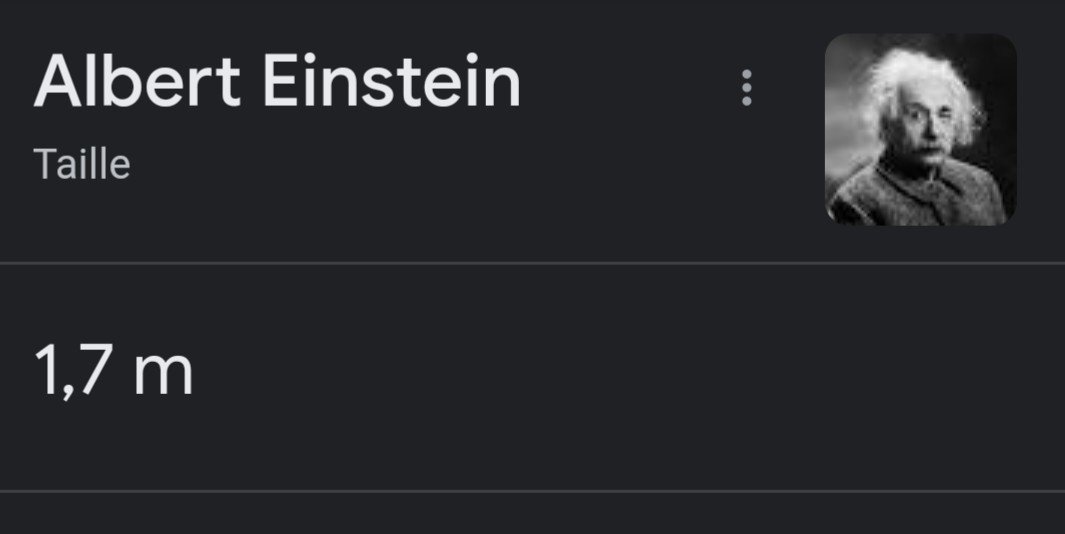The width and height of the screenshot is (1065, 534).
Task: Open the three-dot more options menu
Action: [746, 88]
